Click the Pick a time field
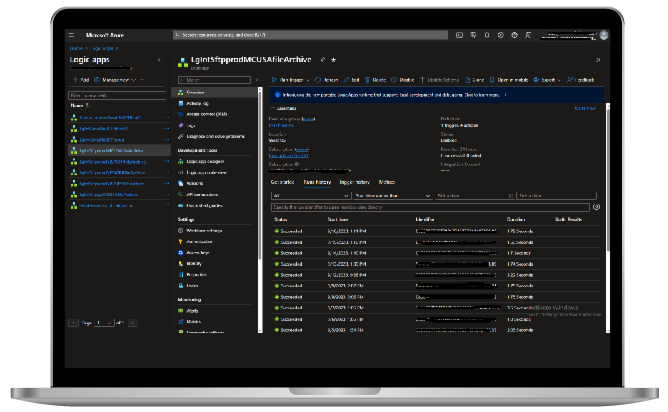The image size is (668, 412). [x=556, y=196]
